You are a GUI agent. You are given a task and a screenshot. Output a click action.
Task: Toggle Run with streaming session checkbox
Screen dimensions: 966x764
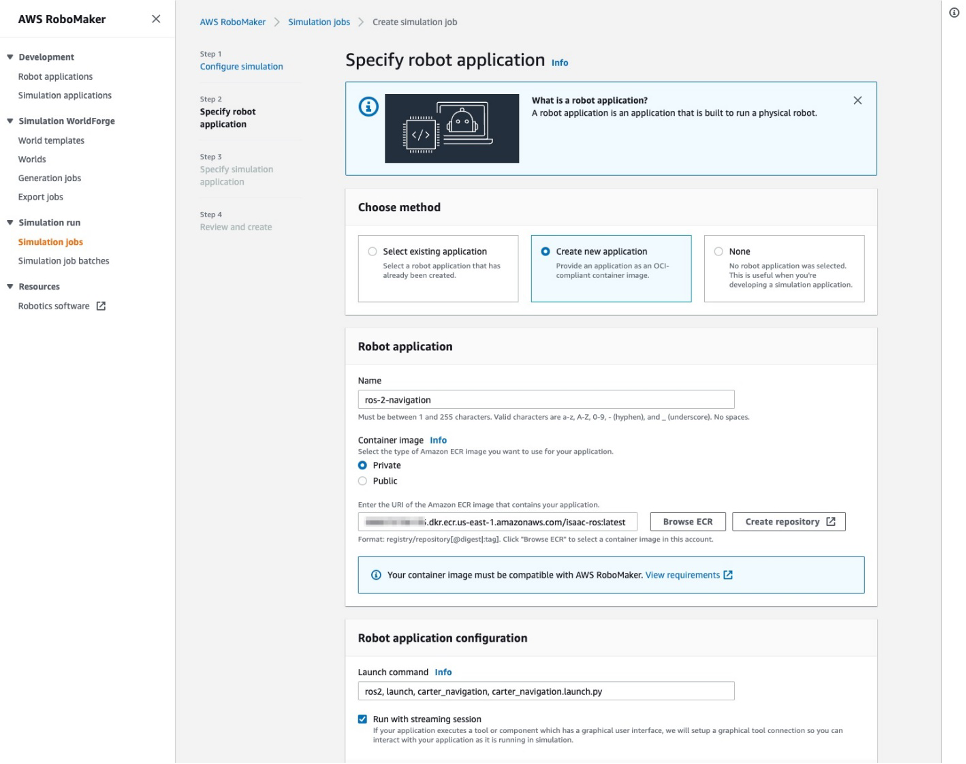(362, 719)
